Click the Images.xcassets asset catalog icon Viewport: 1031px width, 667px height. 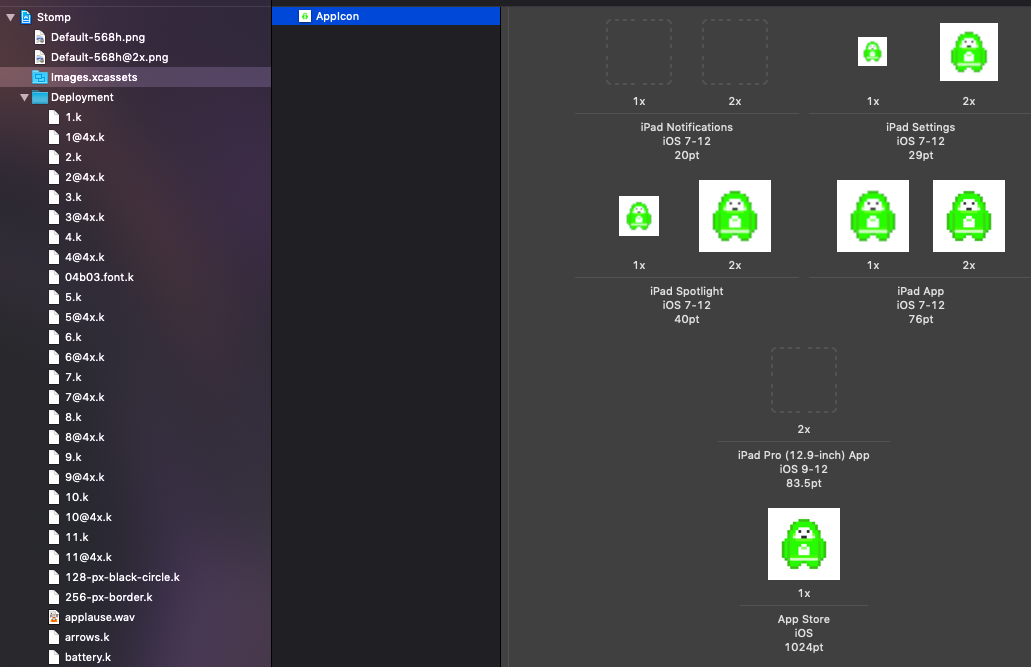coord(39,77)
